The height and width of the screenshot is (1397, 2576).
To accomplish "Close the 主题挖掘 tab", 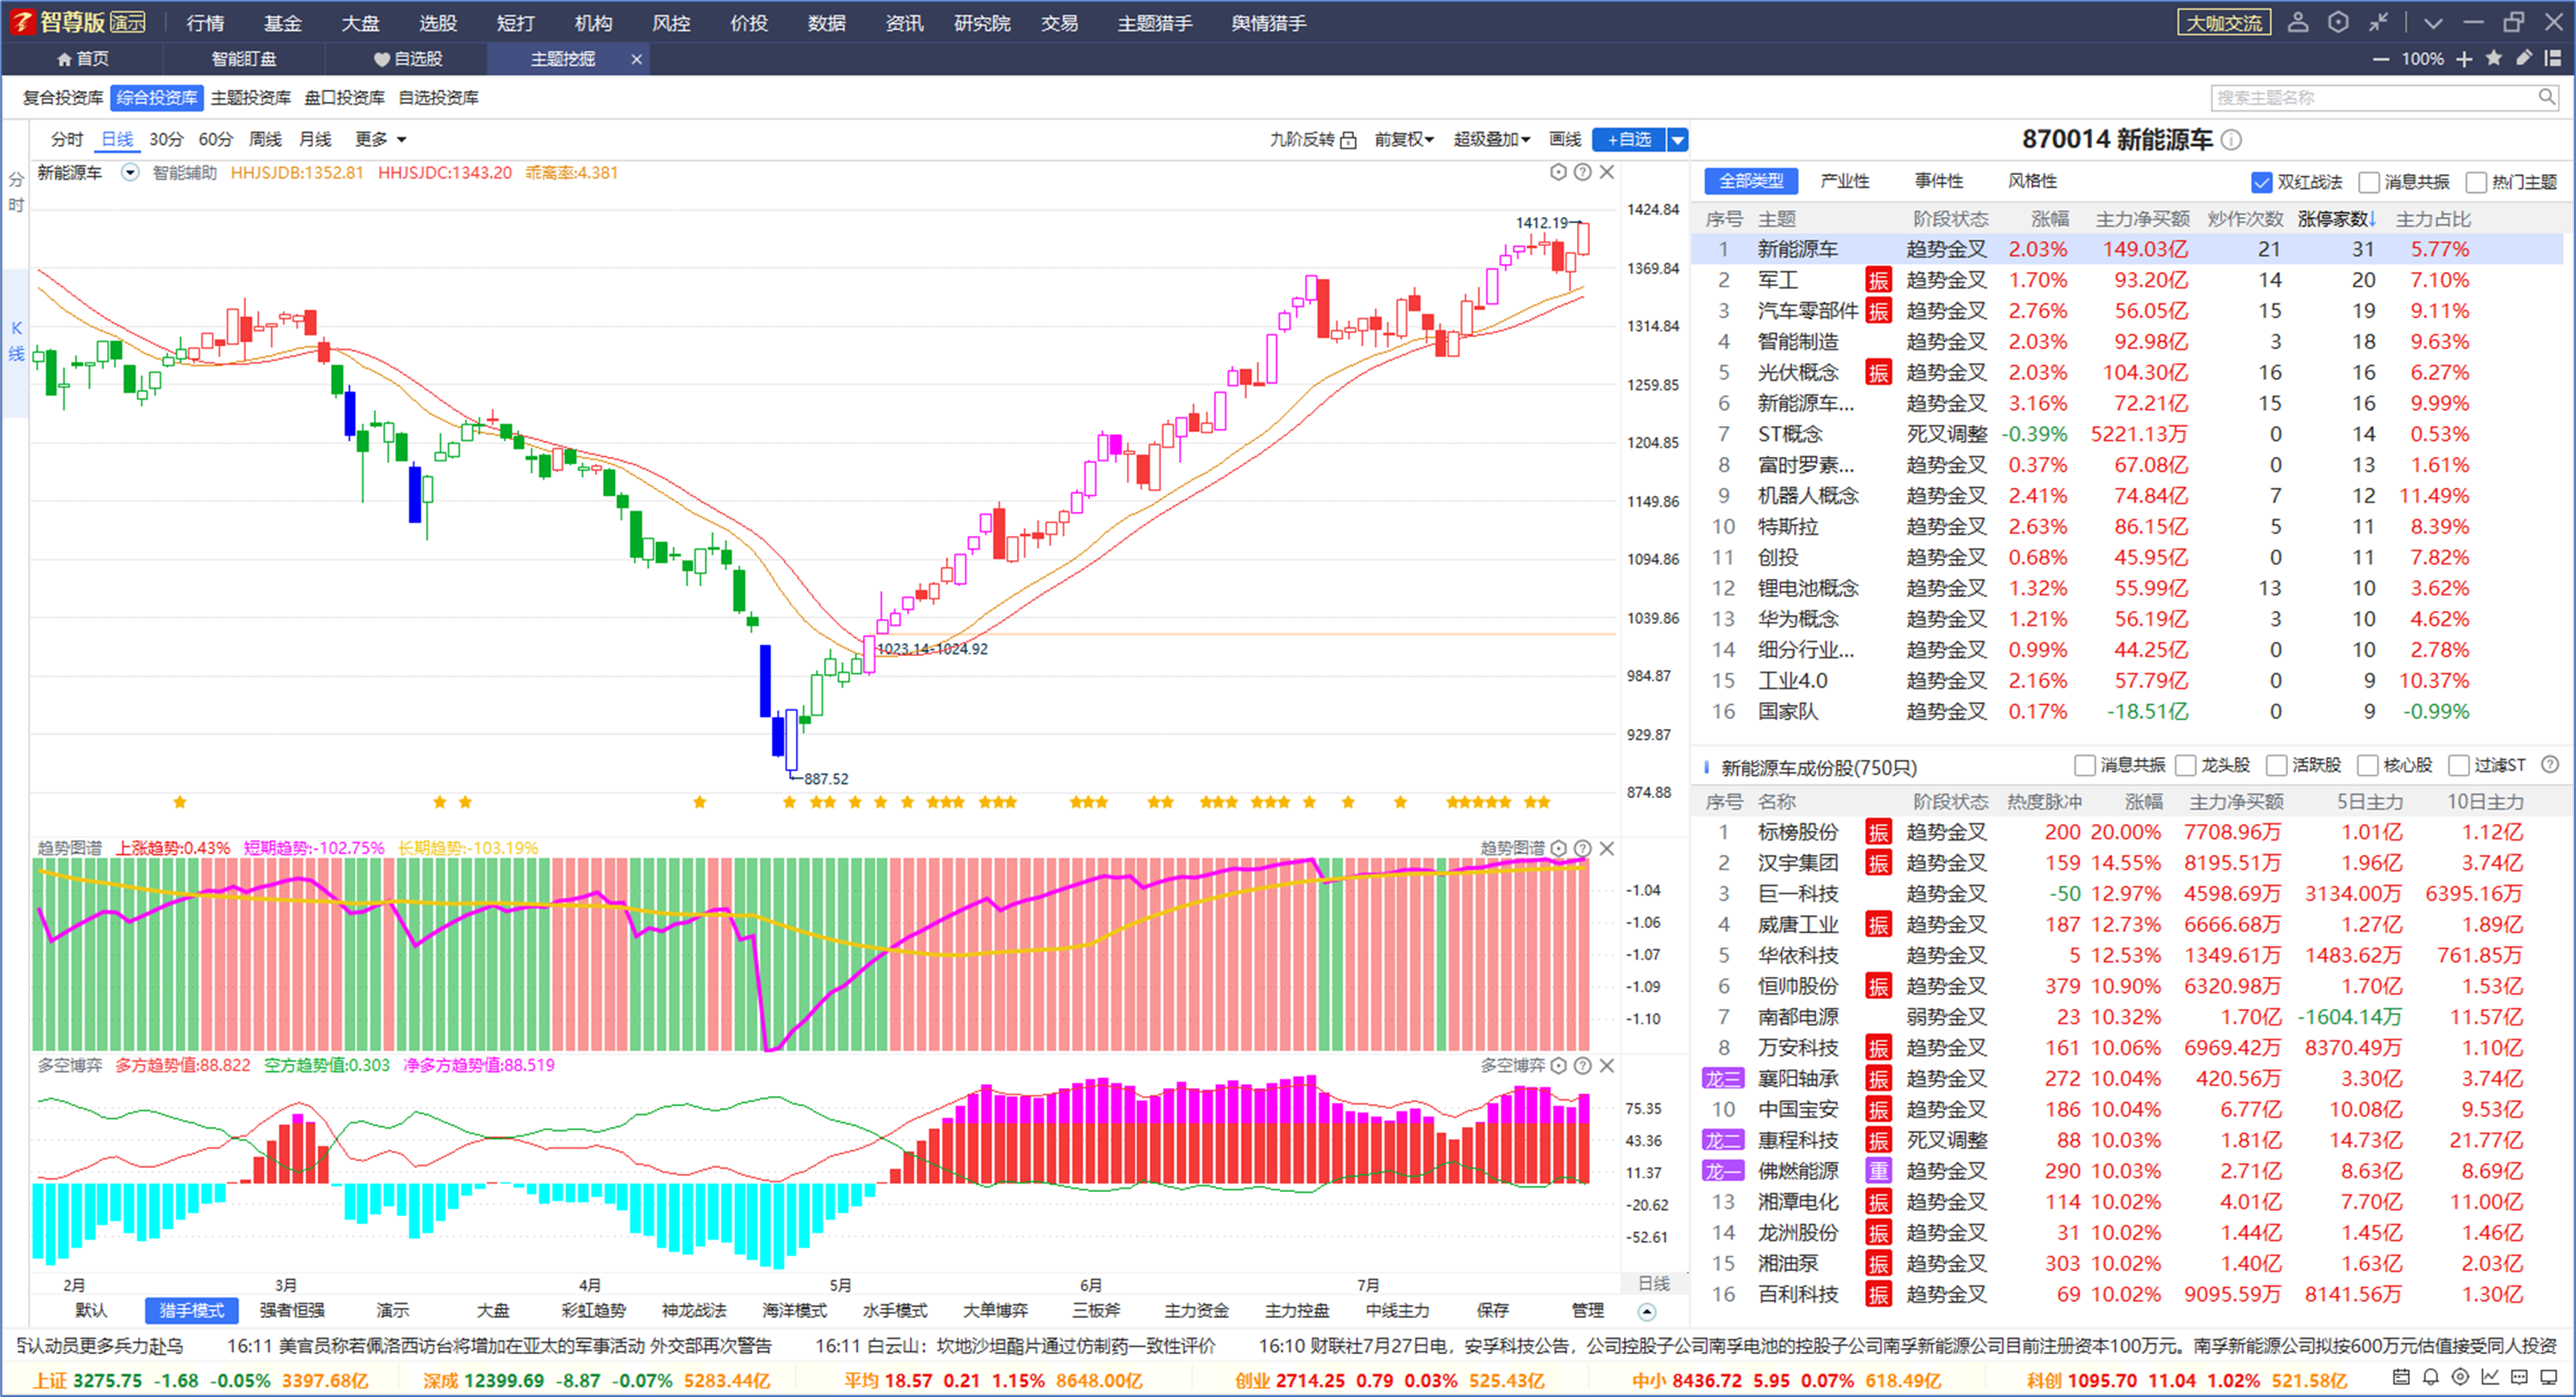I will 636,59.
